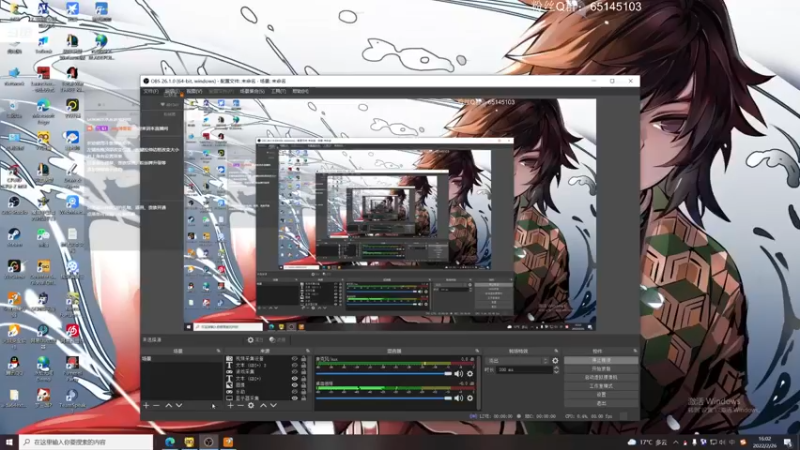
Task: Lock the 游戏采集 source
Action: point(304,372)
